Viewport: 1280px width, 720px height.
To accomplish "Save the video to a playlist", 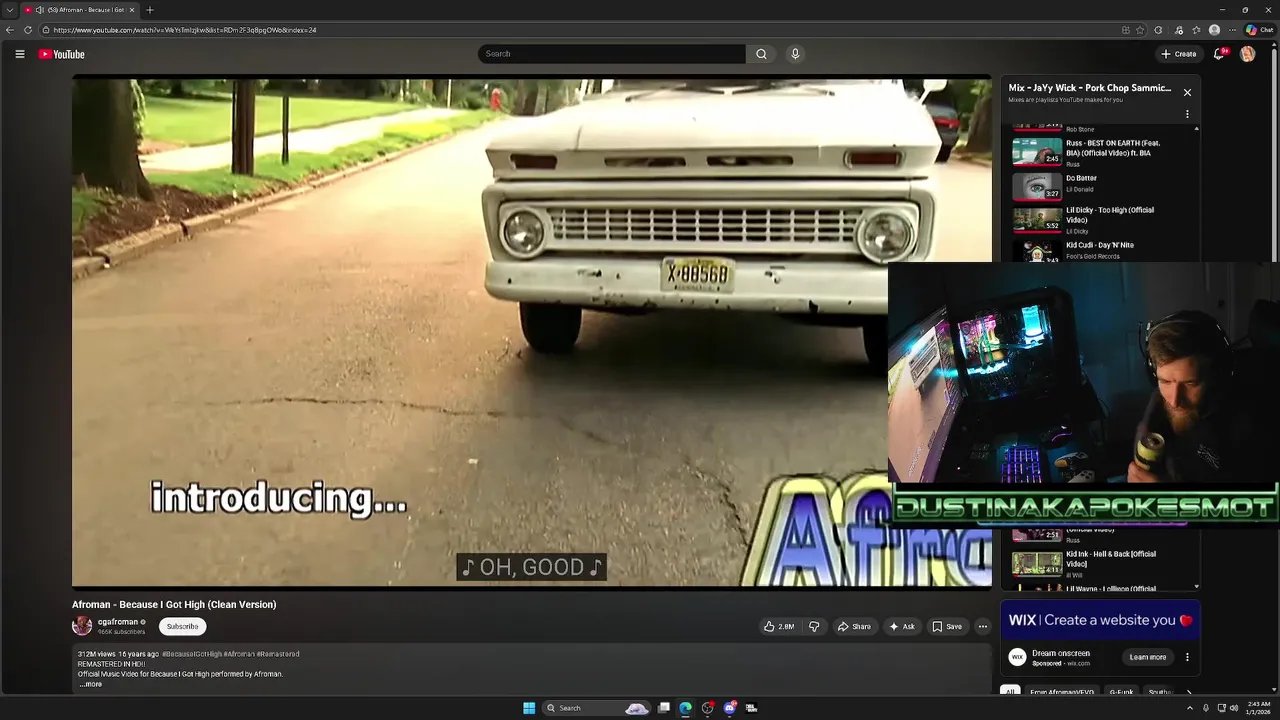I will (x=946, y=626).
